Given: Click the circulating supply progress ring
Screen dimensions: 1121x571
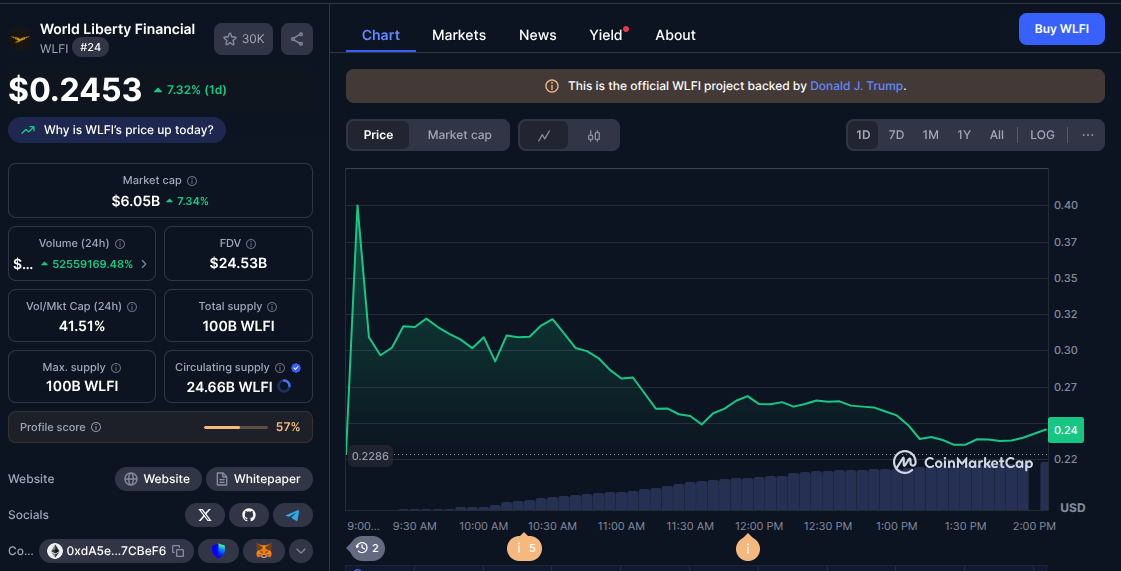Looking at the screenshot, I should 284,387.
